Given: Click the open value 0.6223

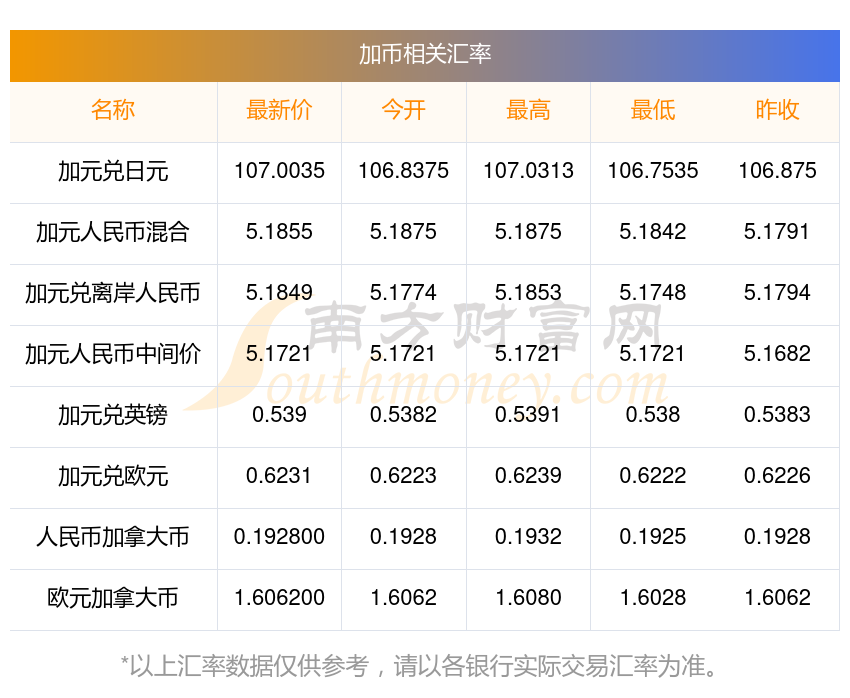Looking at the screenshot, I should pyautogui.click(x=403, y=476).
